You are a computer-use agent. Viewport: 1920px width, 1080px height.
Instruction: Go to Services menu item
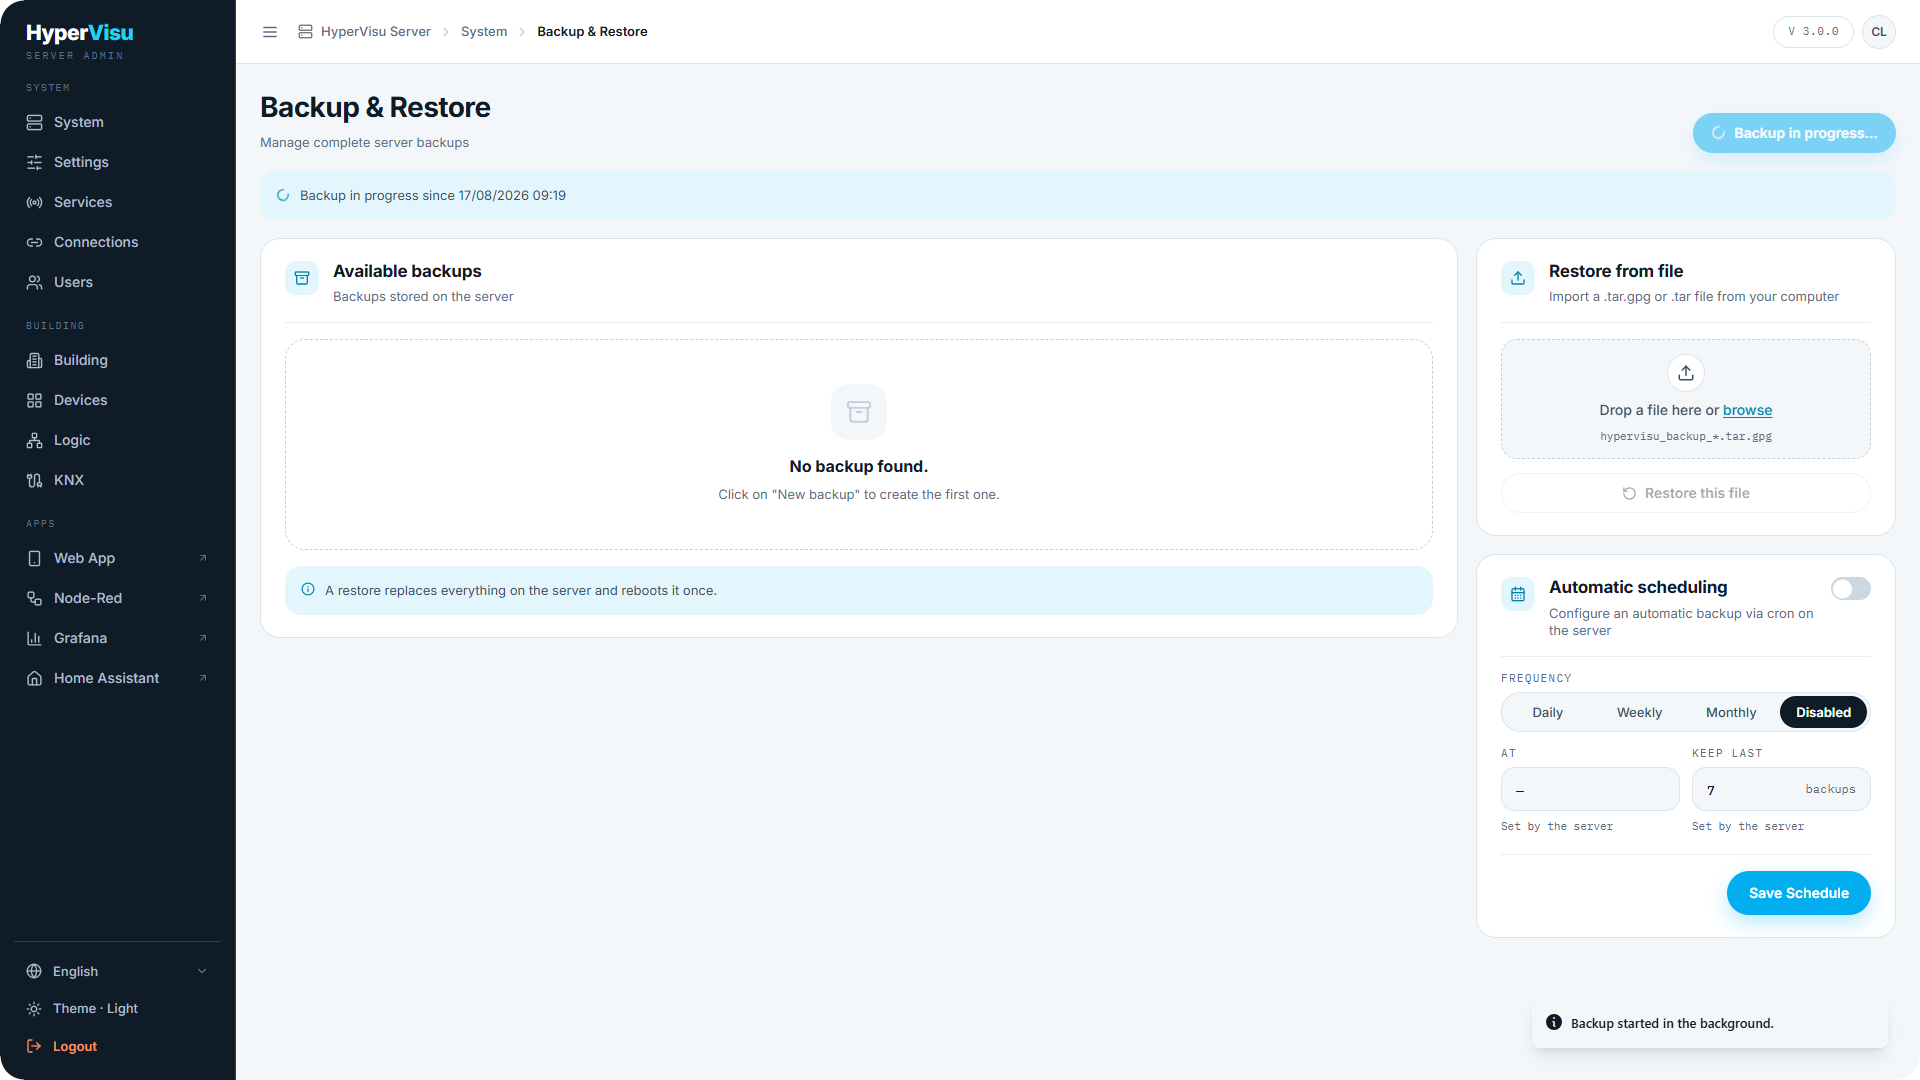point(118,202)
